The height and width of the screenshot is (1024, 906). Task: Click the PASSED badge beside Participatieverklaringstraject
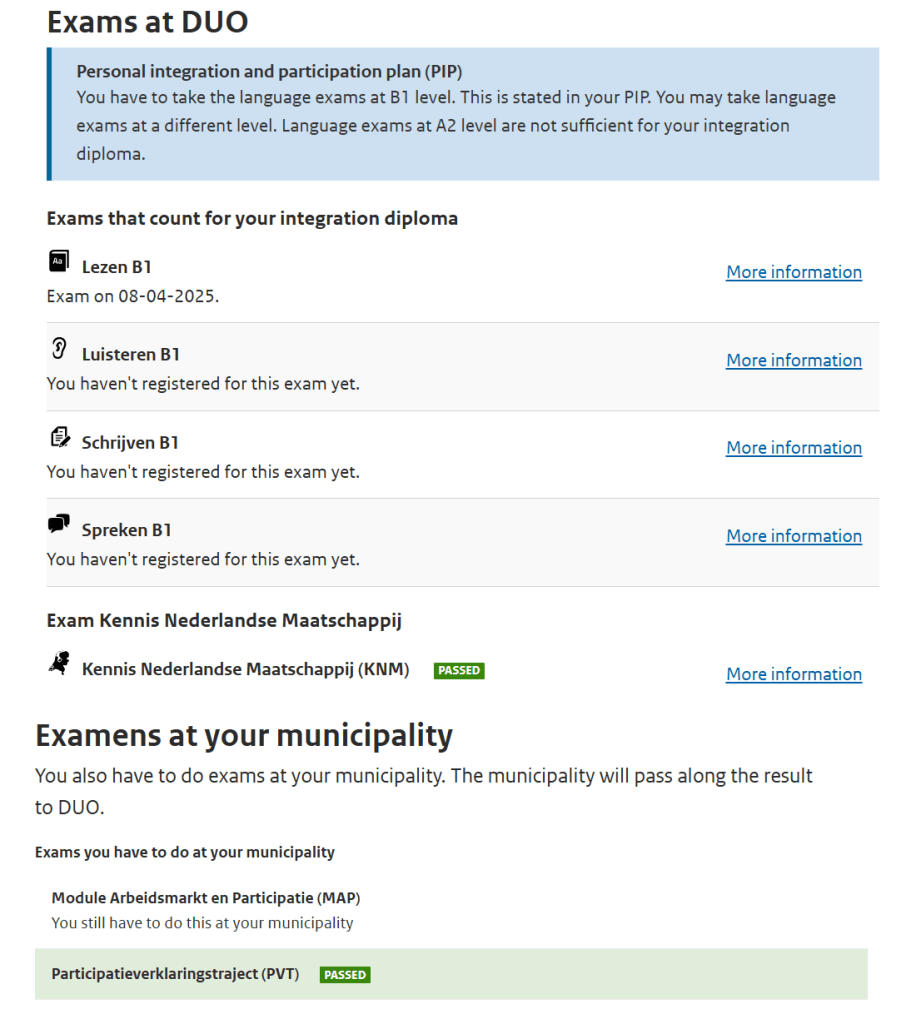(x=345, y=974)
